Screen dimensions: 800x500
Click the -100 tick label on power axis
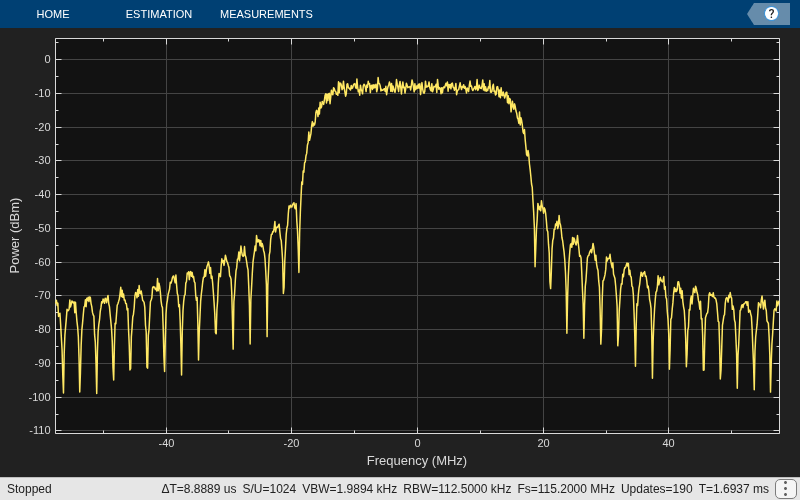(x=40, y=397)
